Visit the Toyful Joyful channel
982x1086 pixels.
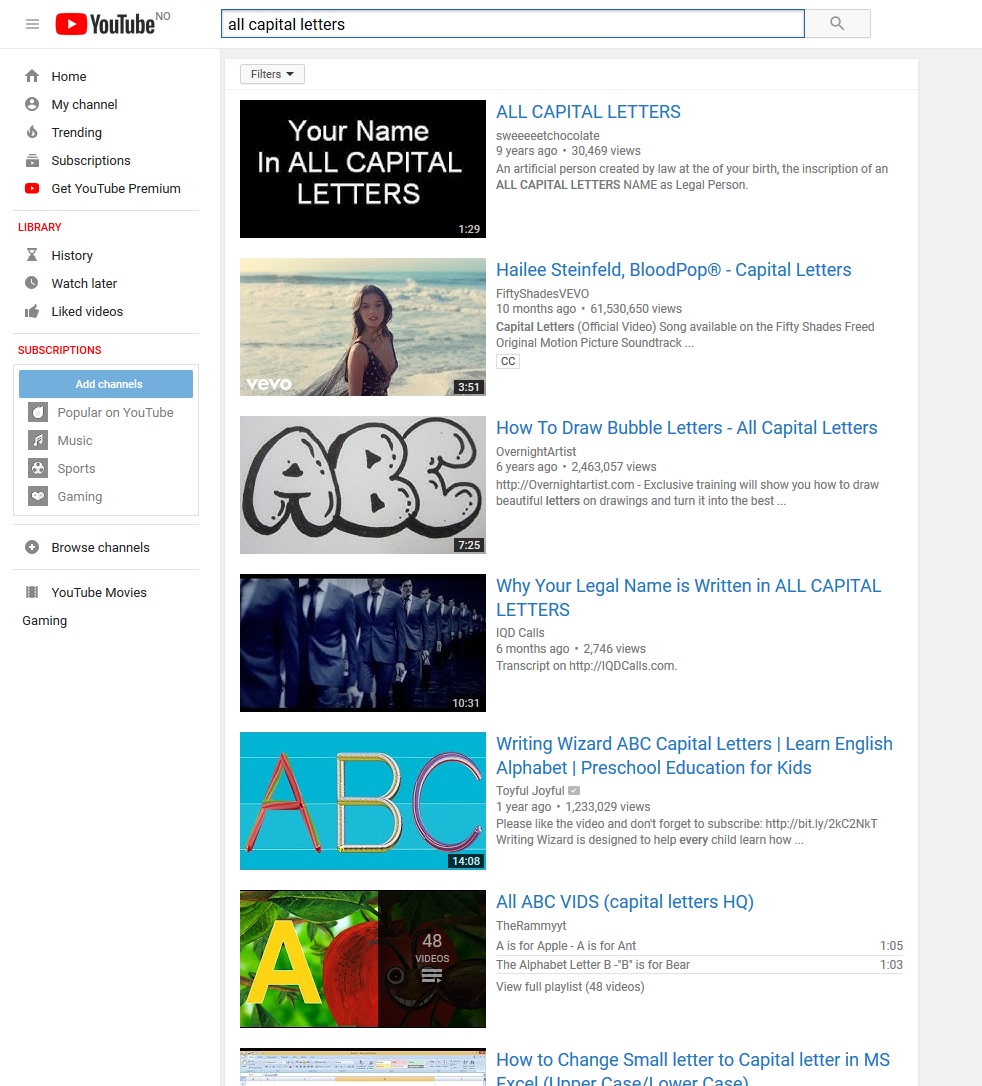[x=530, y=790]
